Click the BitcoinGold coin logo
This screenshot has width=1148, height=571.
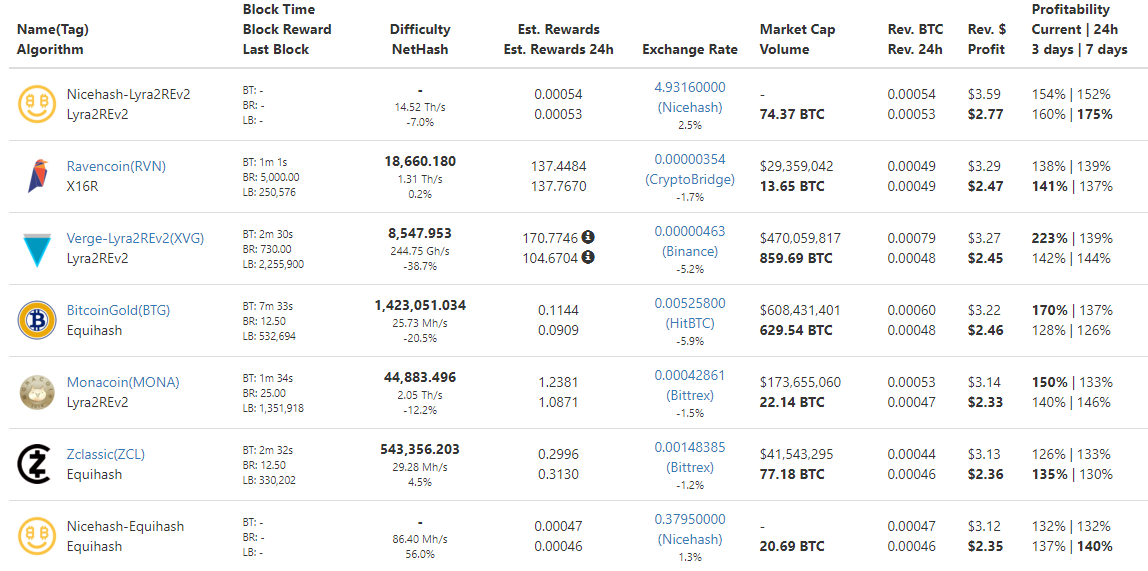(36, 320)
